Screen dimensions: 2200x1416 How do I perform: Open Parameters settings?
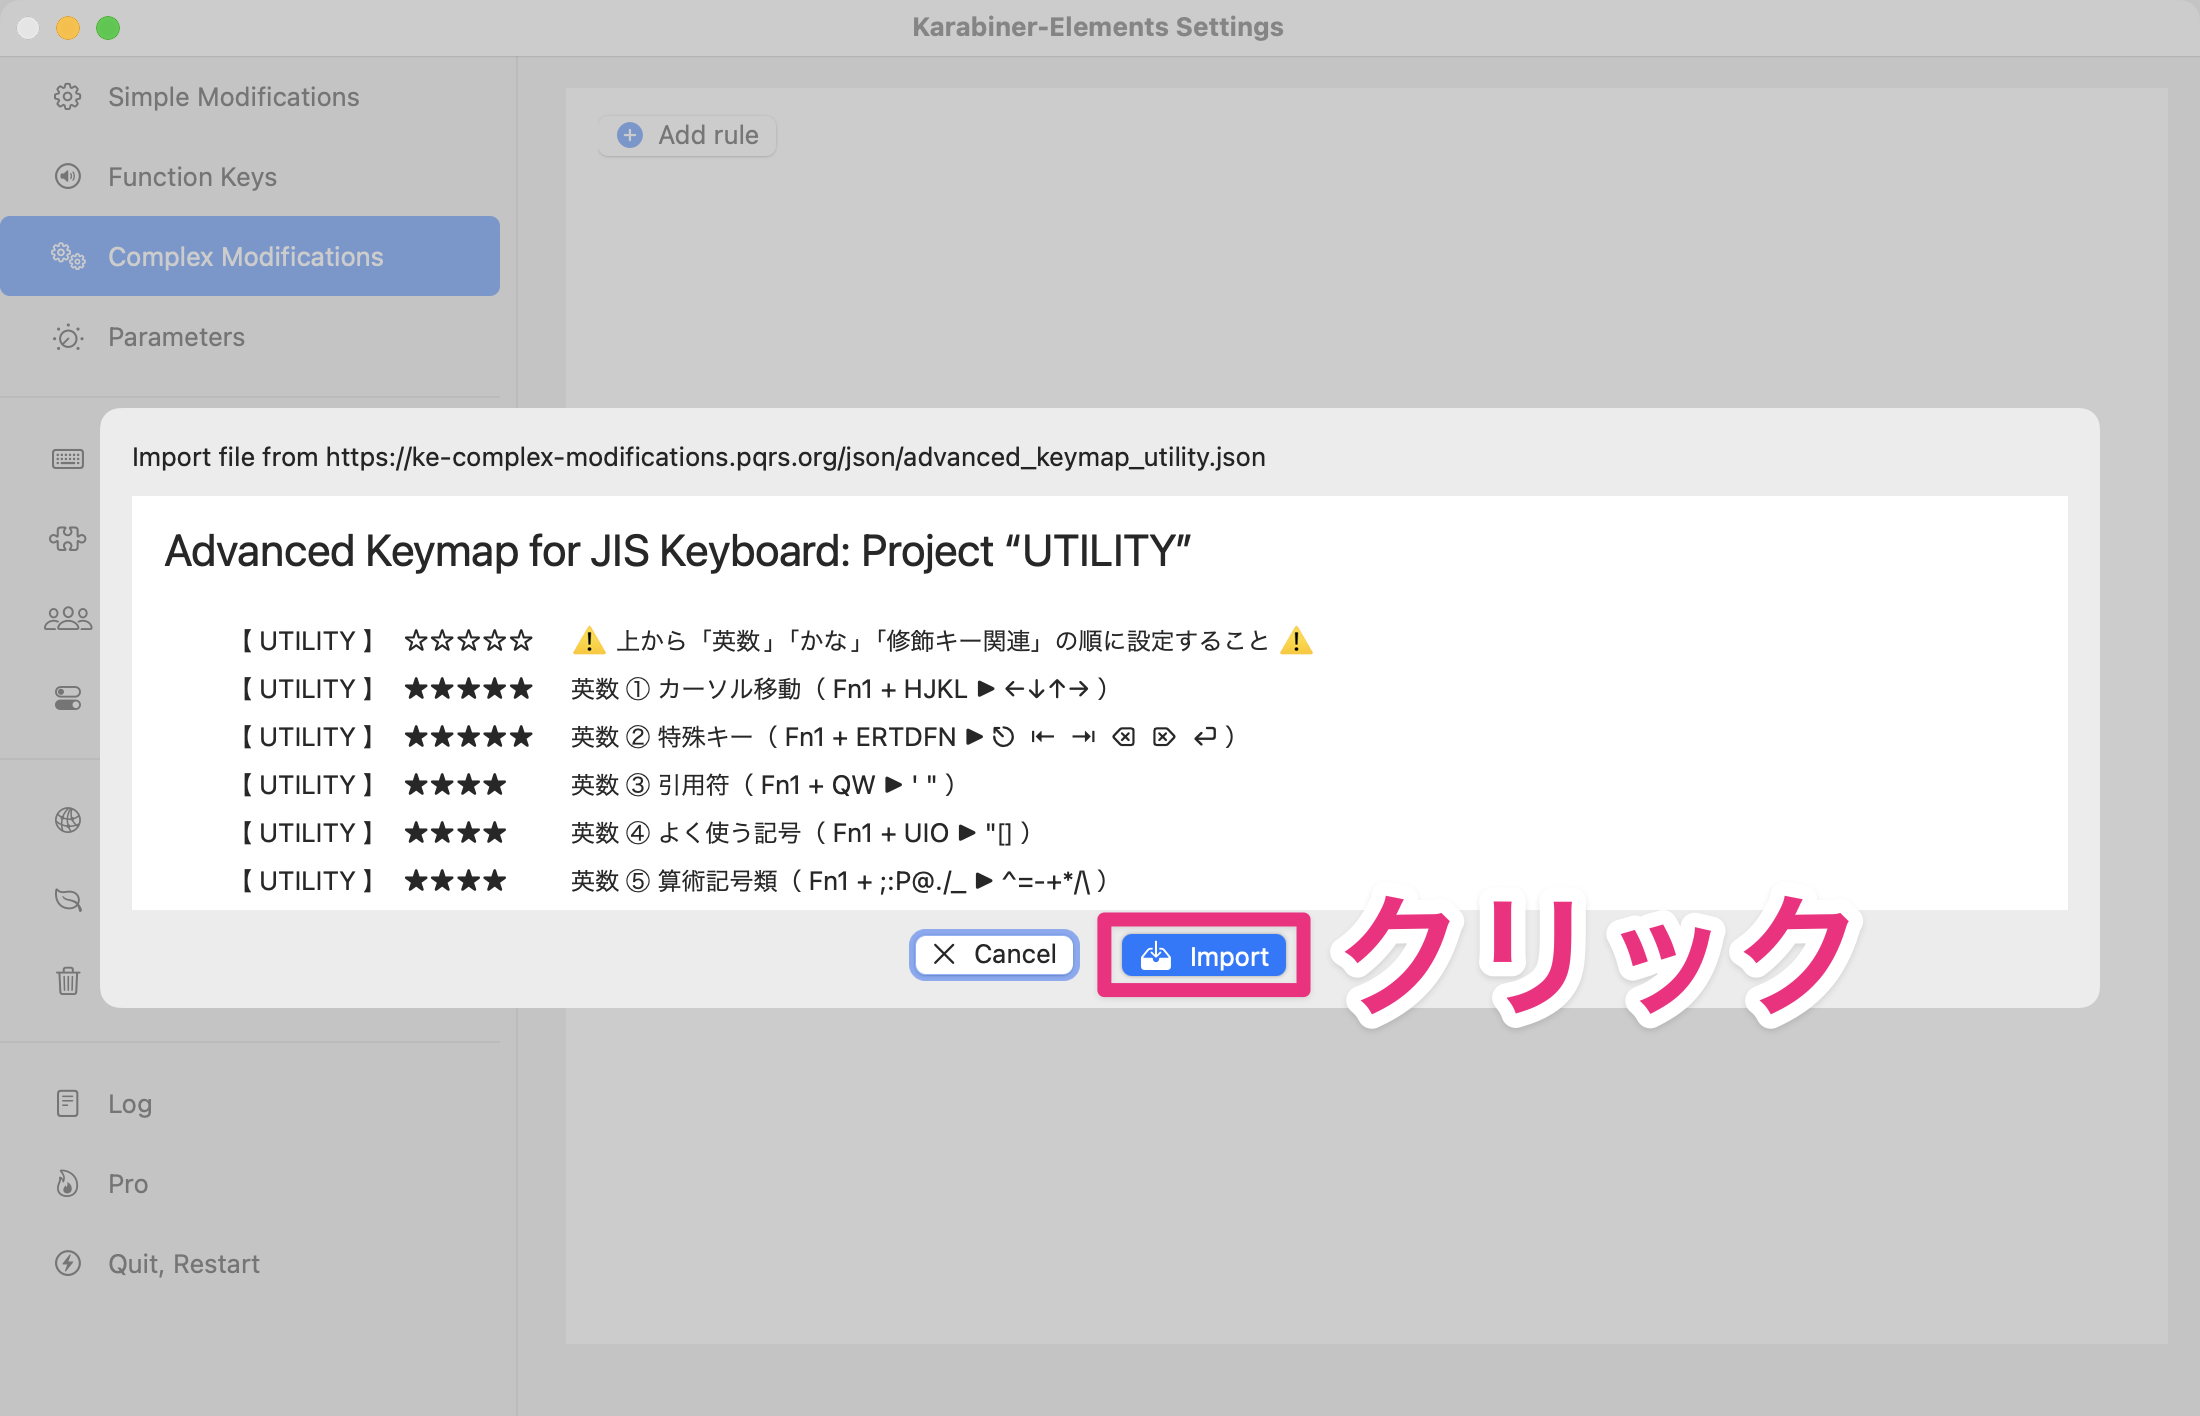pyautogui.click(x=176, y=337)
